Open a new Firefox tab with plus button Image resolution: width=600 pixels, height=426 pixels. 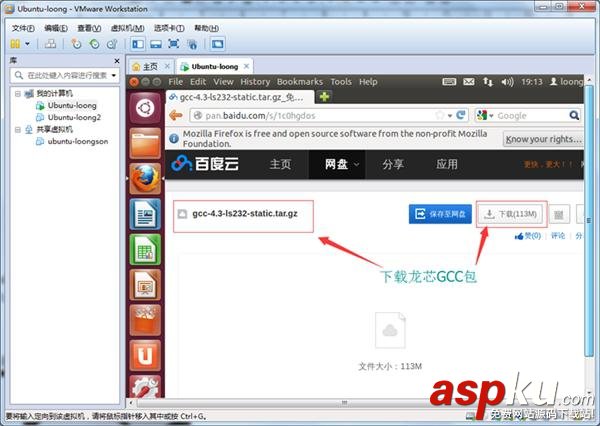[324, 96]
